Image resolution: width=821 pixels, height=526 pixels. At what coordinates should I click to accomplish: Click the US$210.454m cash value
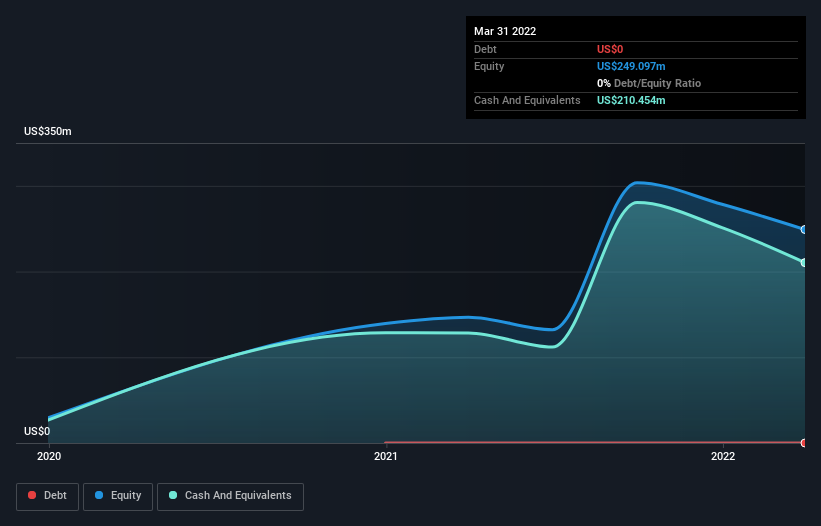(631, 100)
